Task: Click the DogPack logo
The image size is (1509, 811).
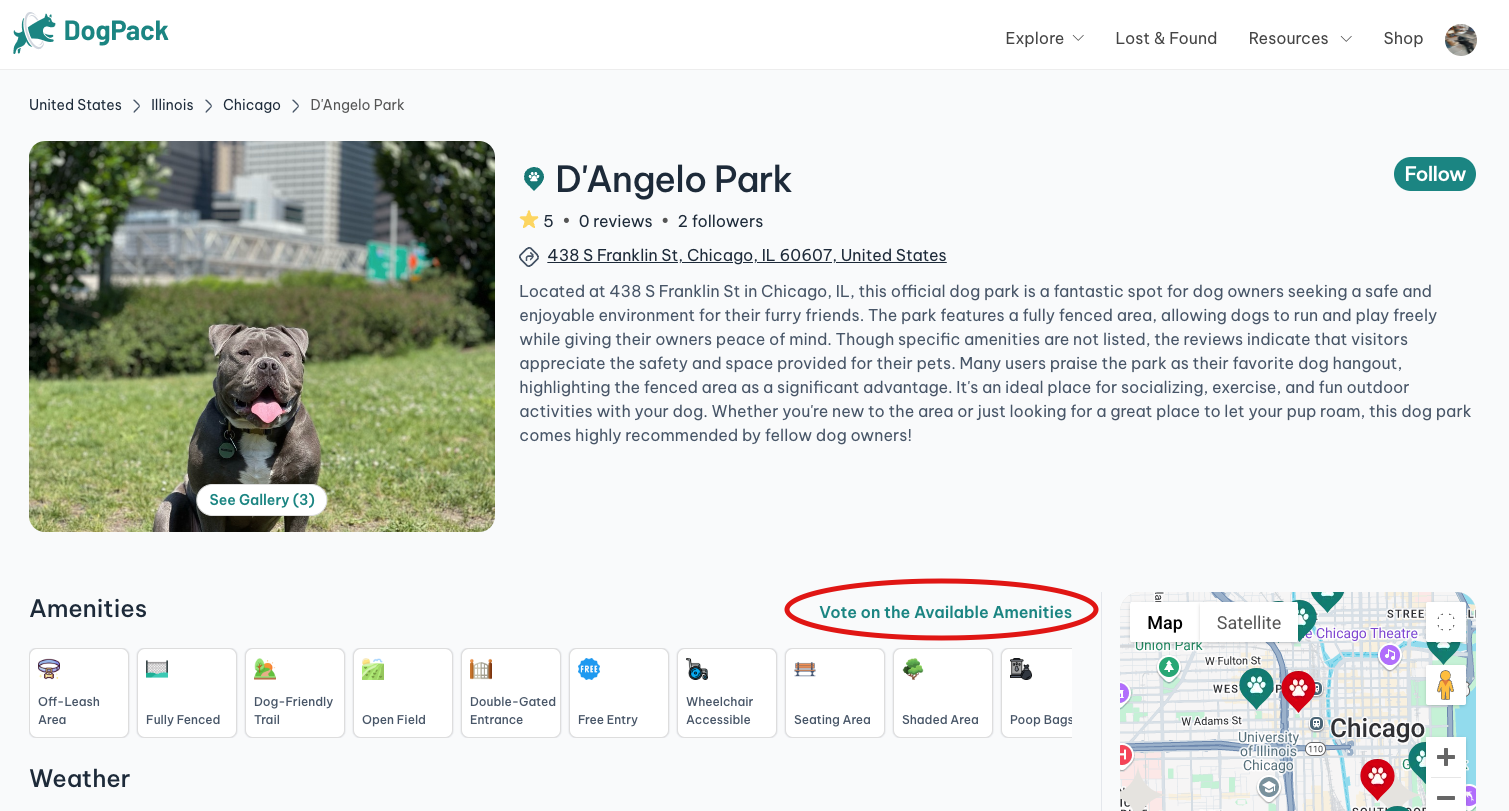Action: (x=90, y=31)
